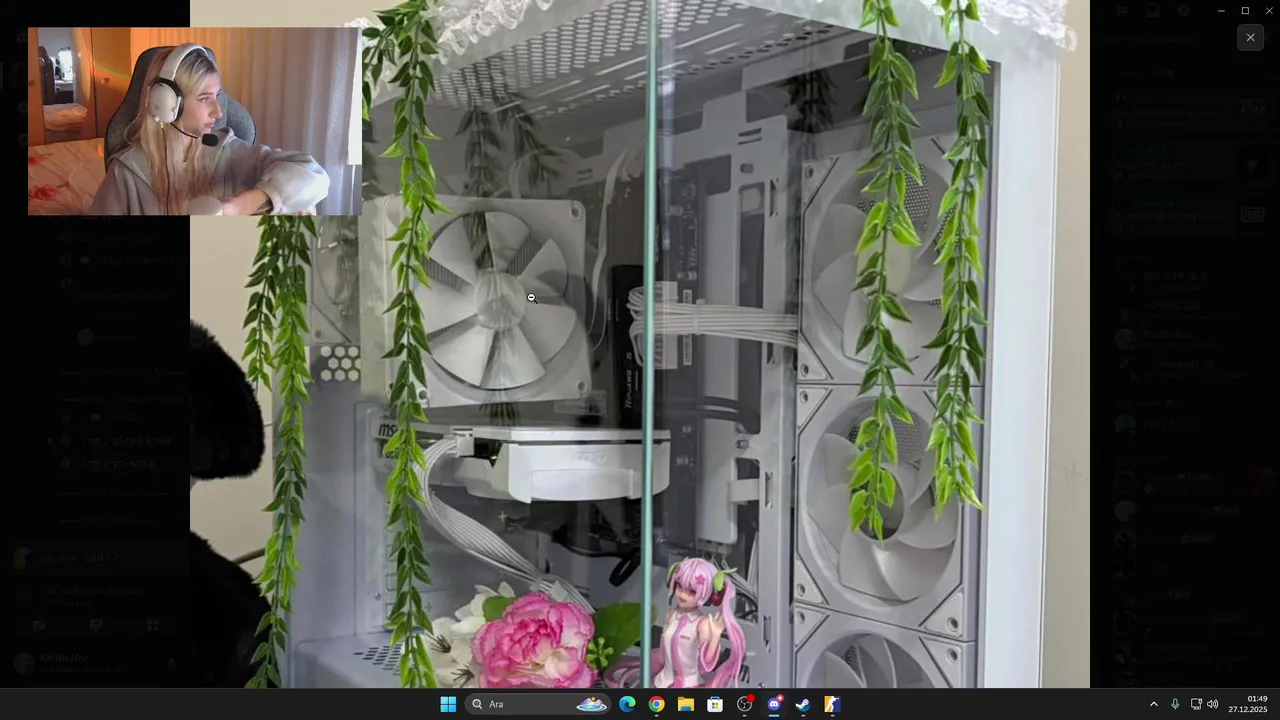Open the network tray icon

pos(1196,704)
